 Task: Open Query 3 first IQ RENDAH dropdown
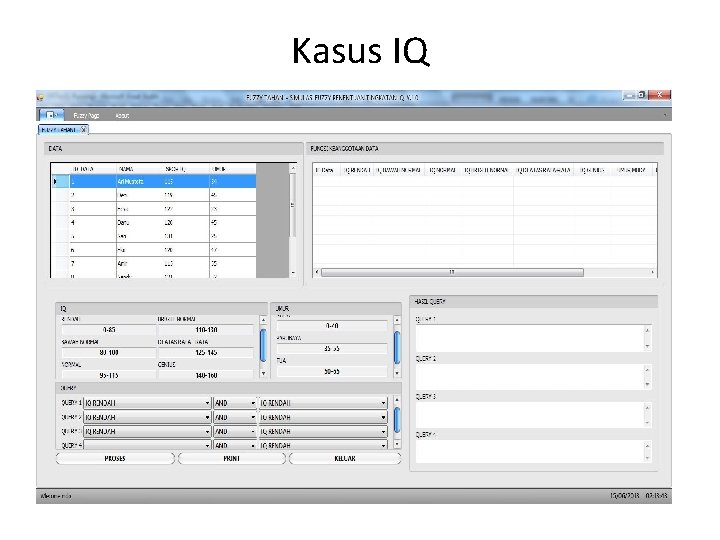coord(147,432)
